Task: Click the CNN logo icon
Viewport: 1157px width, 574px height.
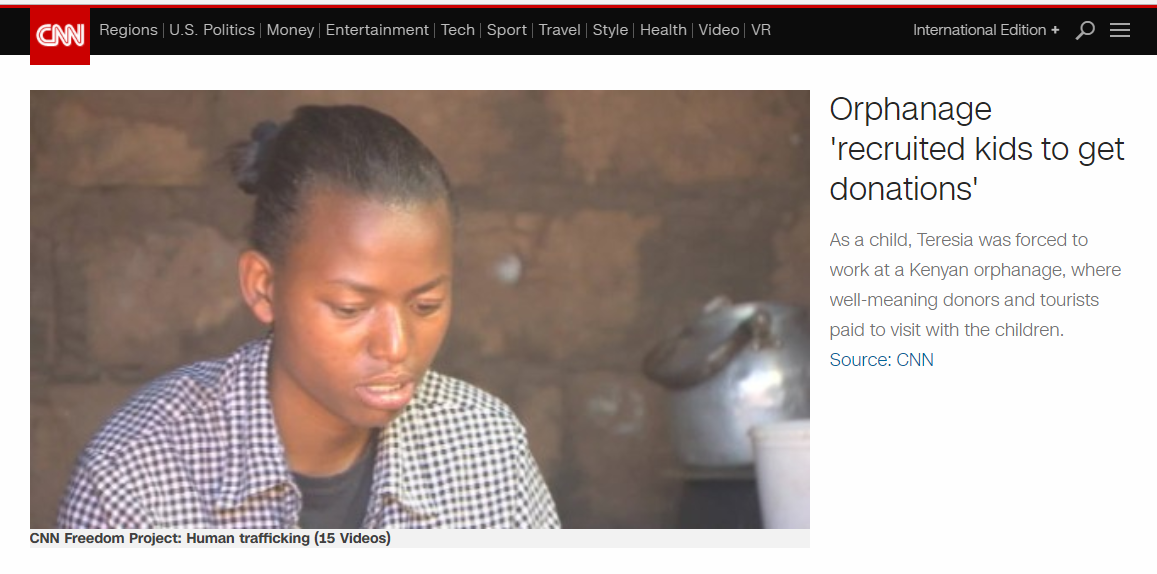Action: [60, 36]
